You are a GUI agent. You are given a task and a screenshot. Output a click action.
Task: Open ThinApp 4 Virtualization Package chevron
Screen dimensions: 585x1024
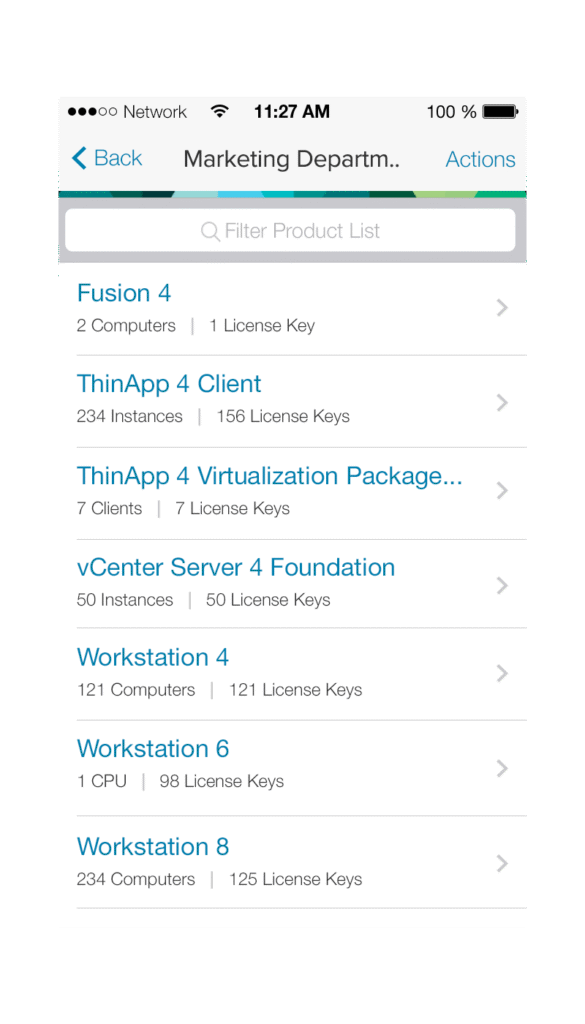pyautogui.click(x=502, y=490)
